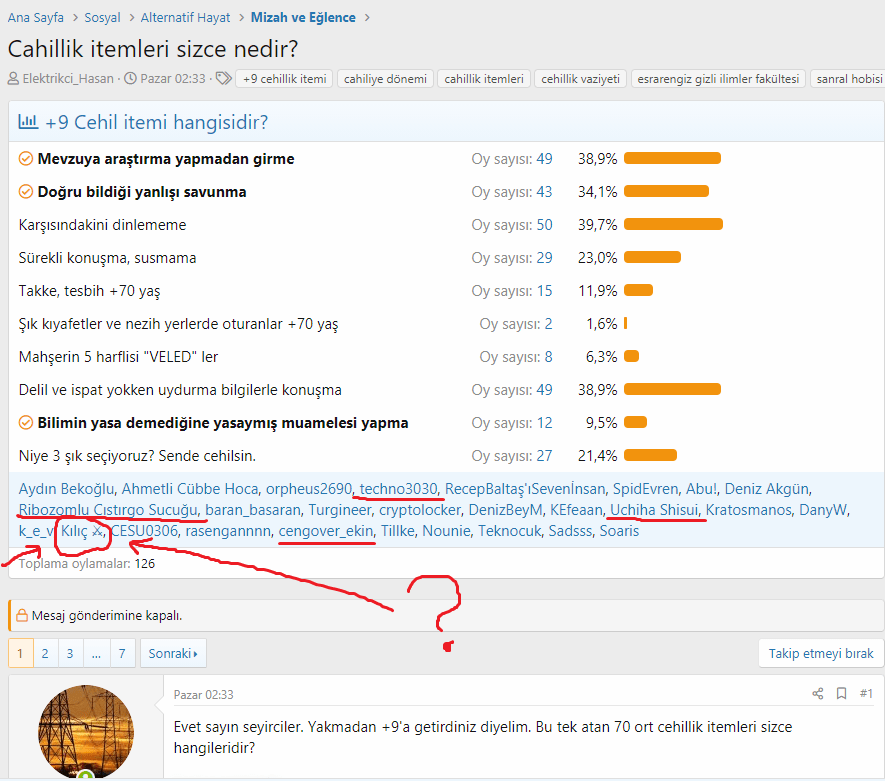View voters for Doğru bildiği yanlışı savunma (43)

pyautogui.click(x=544, y=192)
